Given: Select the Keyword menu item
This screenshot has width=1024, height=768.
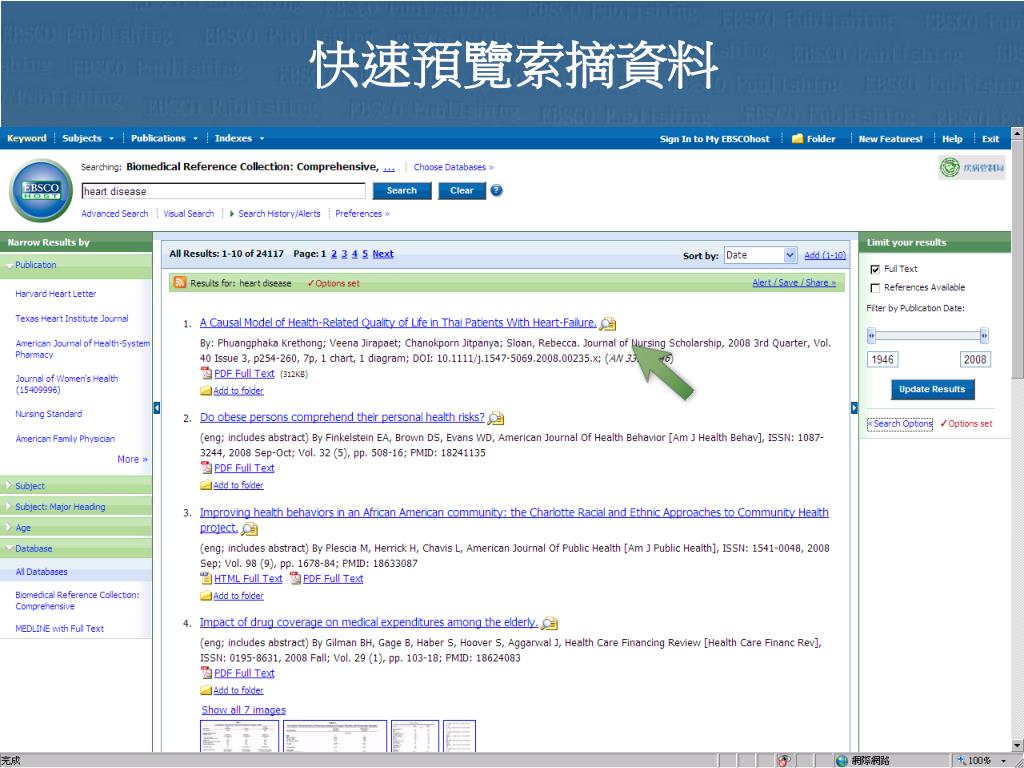Looking at the screenshot, I should tap(27, 138).
